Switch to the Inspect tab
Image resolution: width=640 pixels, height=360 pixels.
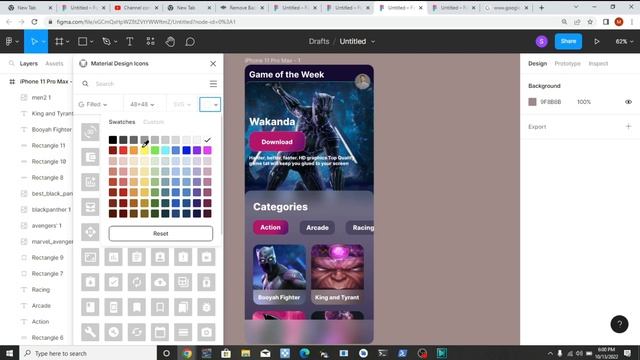(598, 64)
